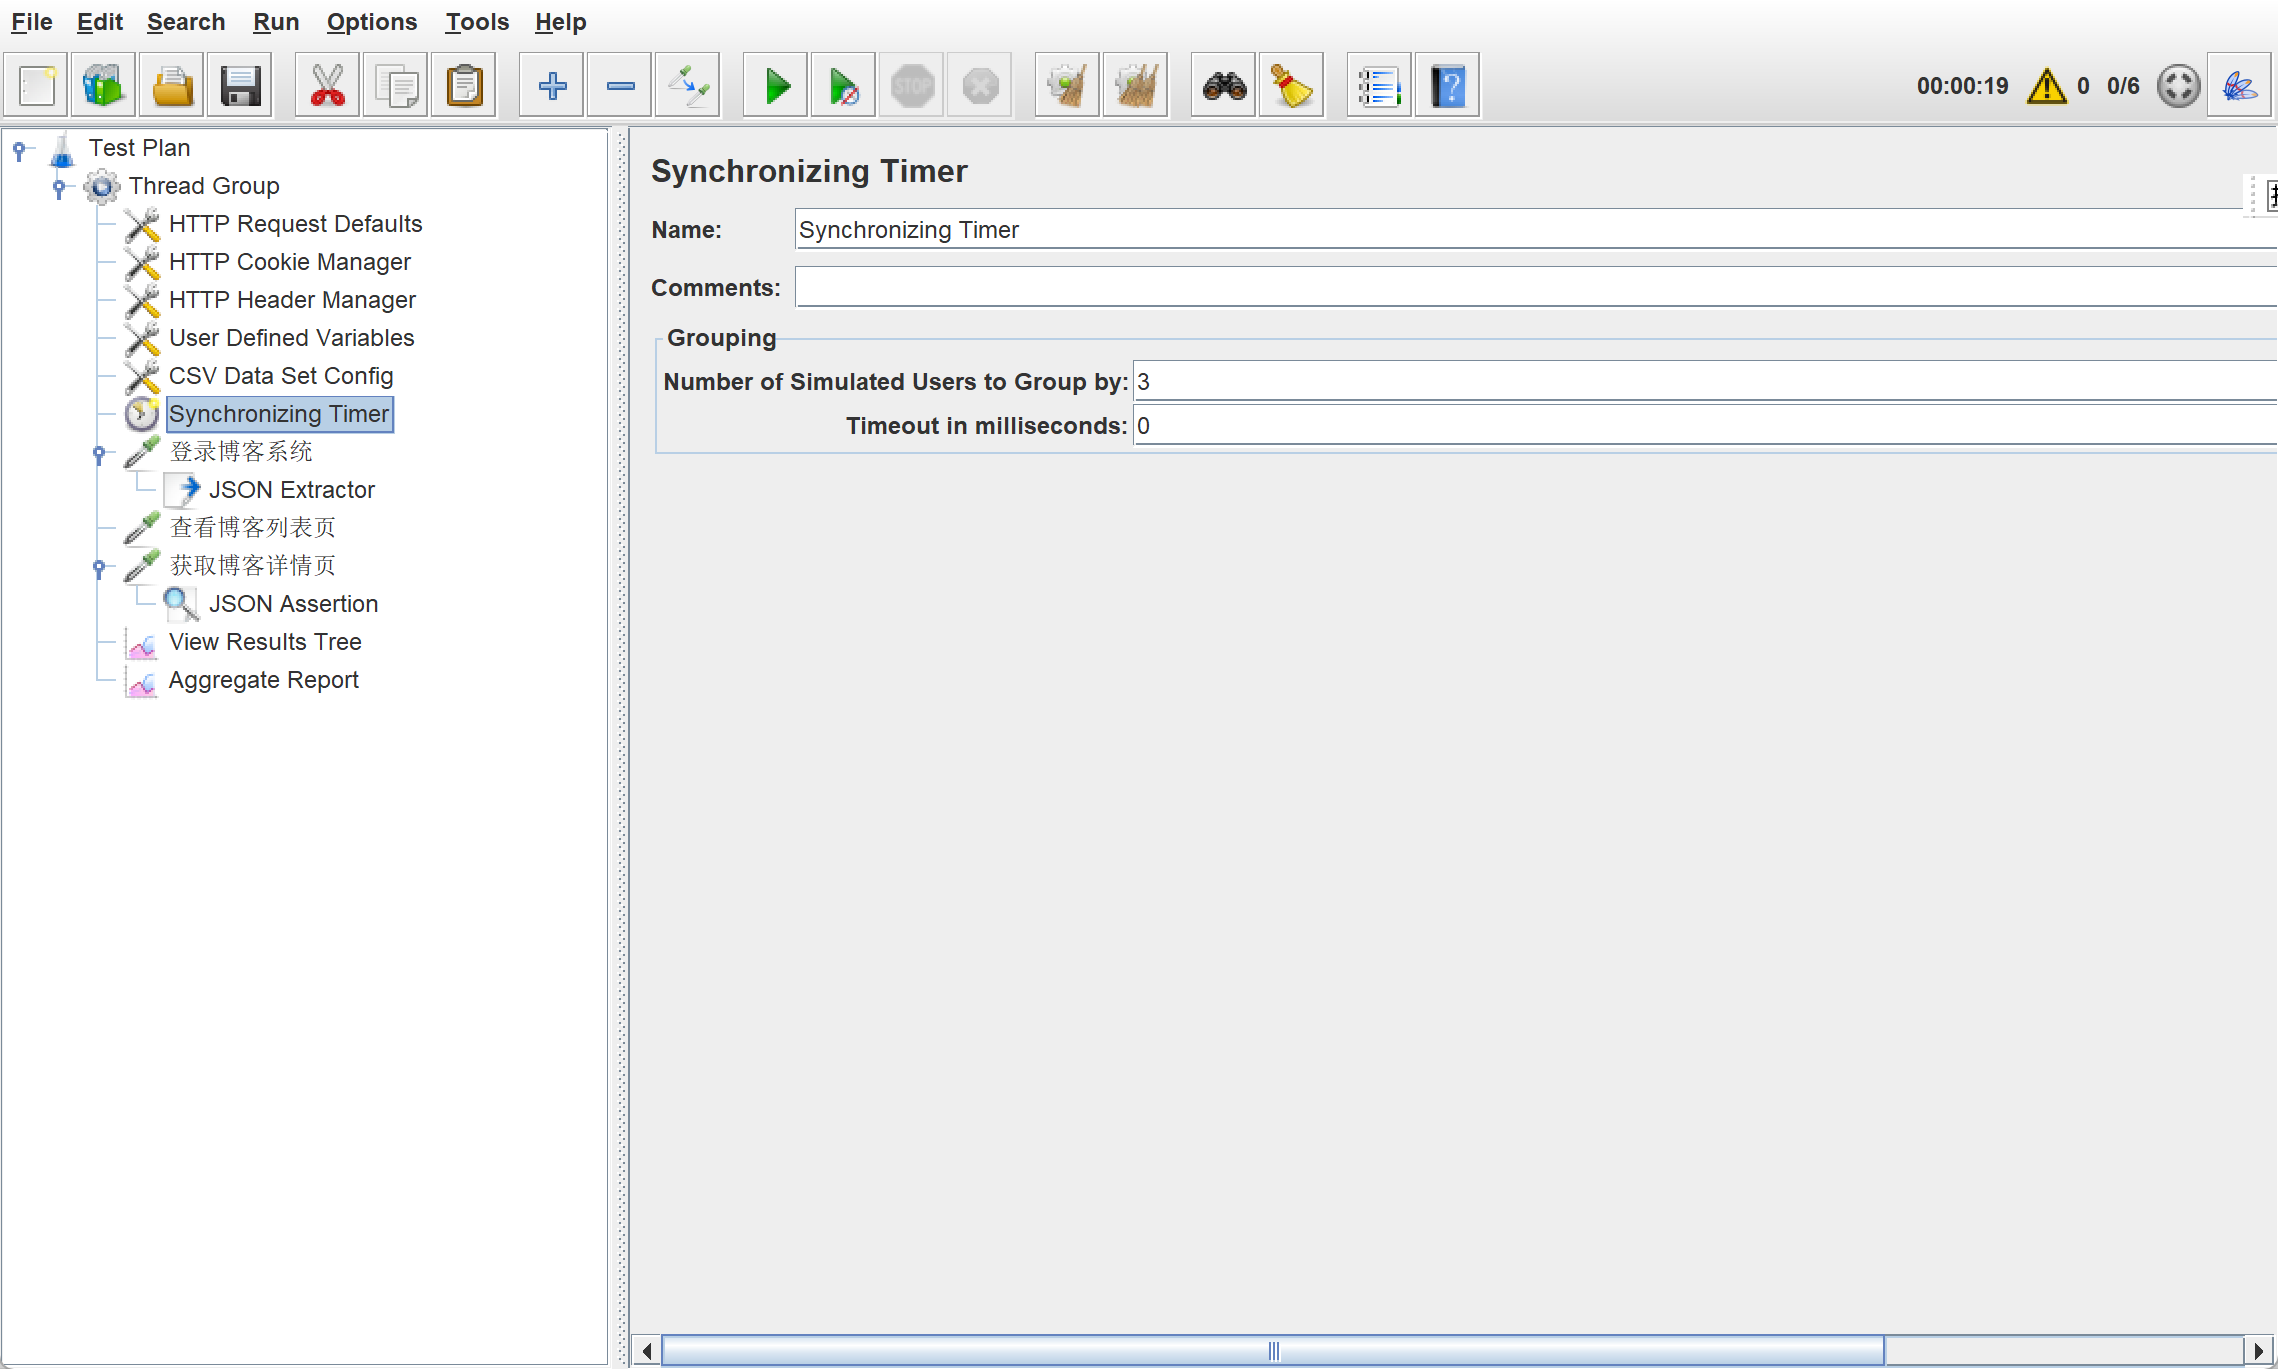Click the horizontal scrollbar thumb
Viewport: 2278px width, 1369px height.
click(x=1272, y=1351)
